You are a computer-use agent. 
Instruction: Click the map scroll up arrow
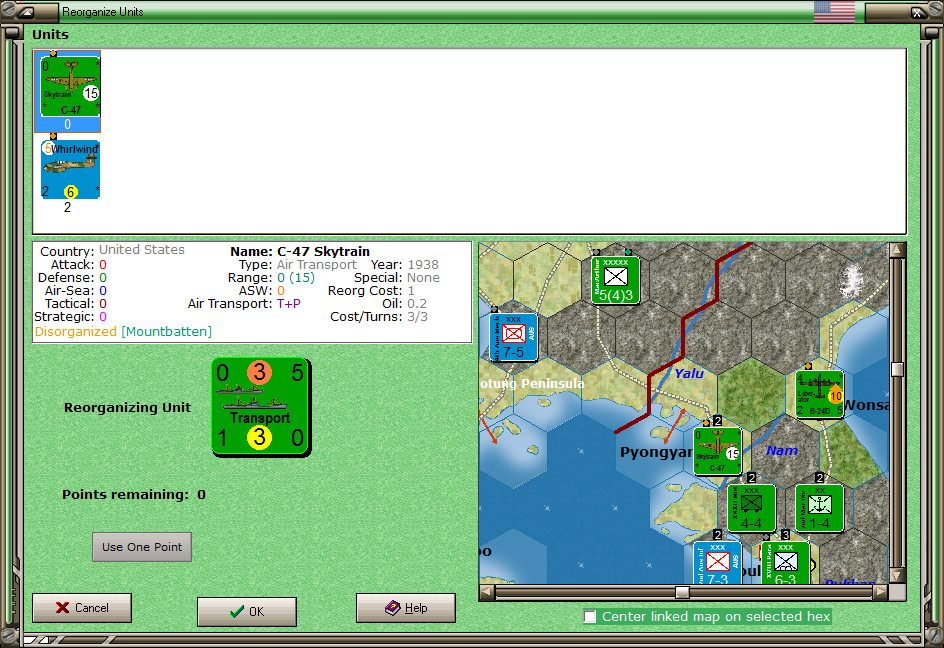coord(897,250)
